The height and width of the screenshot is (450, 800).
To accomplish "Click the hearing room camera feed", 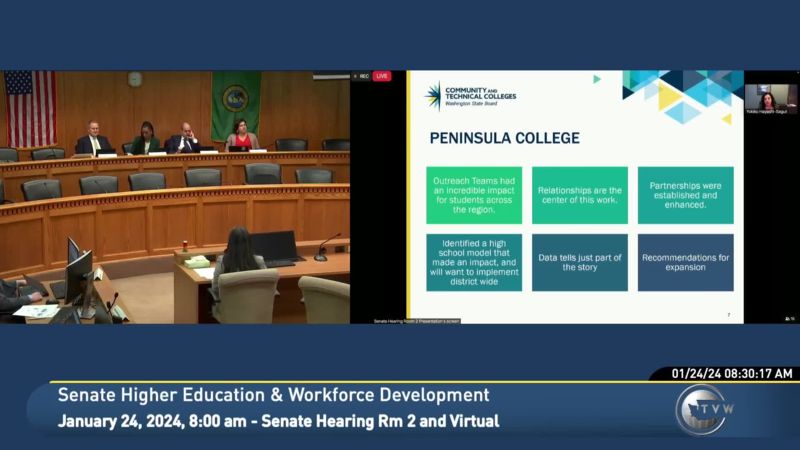I will pos(175,197).
